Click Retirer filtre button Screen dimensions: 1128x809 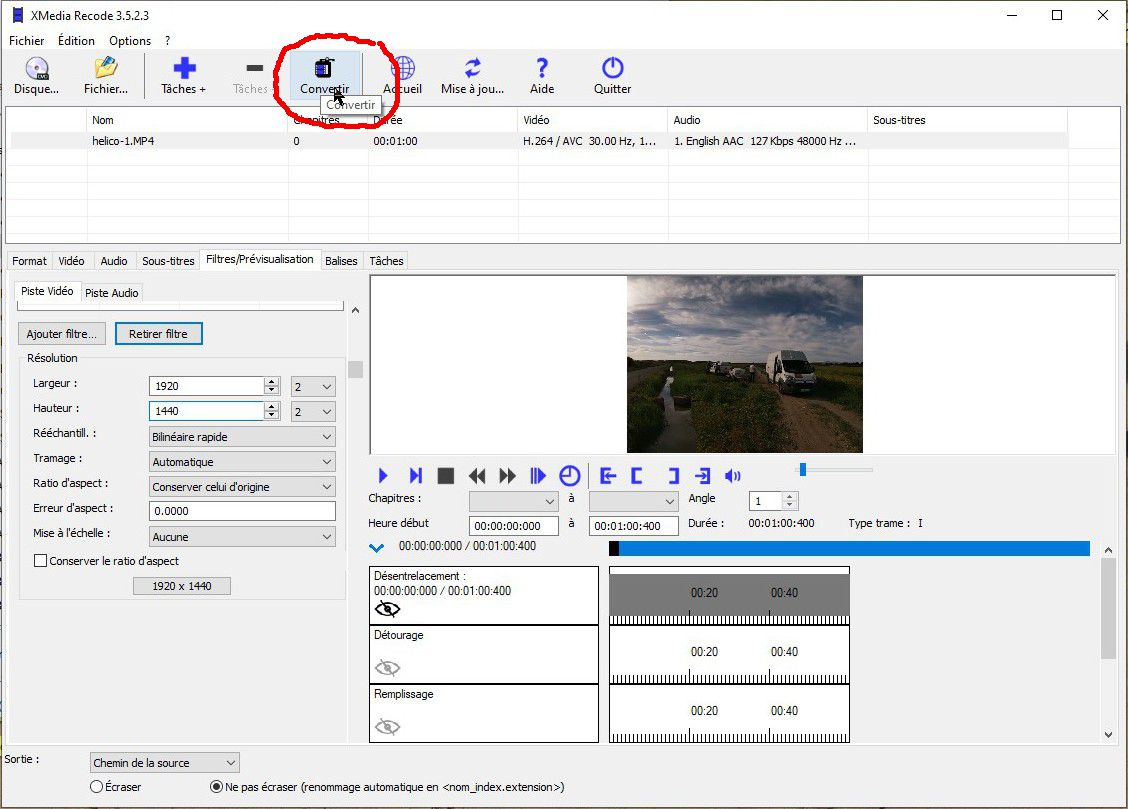click(158, 334)
